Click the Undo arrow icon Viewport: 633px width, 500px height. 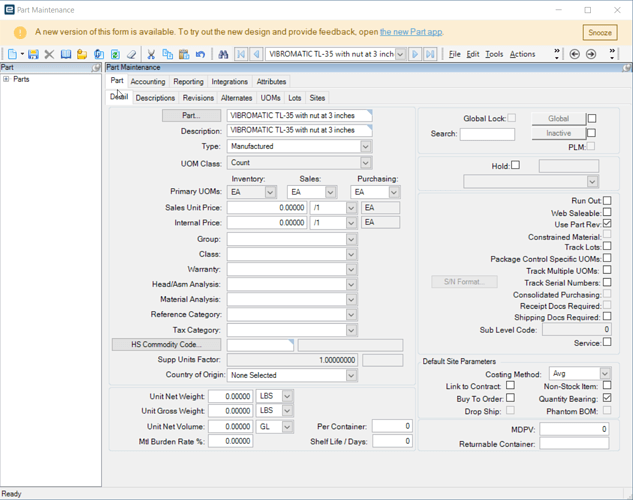(x=200, y=54)
